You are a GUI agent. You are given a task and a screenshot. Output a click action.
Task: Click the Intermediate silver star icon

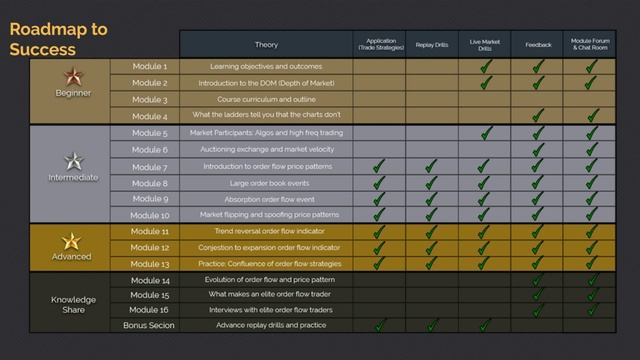pos(73,161)
